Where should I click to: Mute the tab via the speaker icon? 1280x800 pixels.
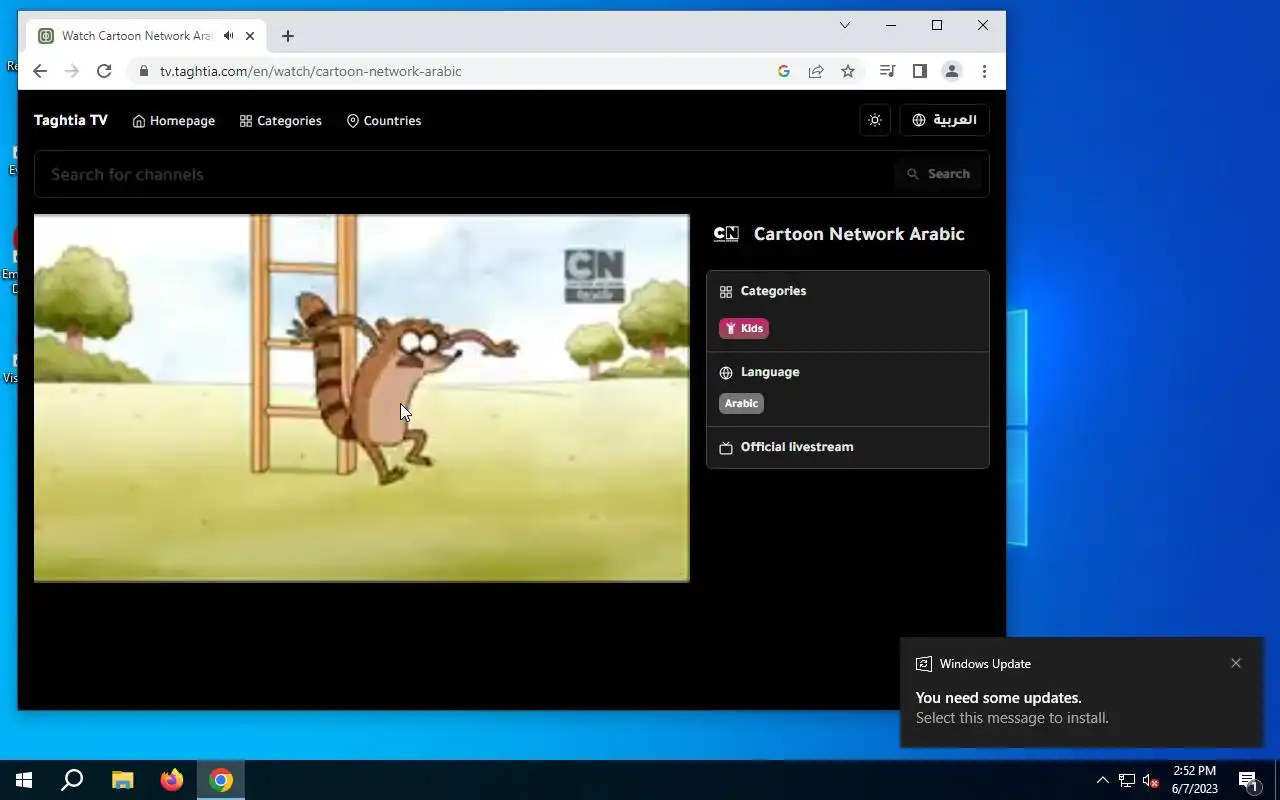pyautogui.click(x=229, y=36)
